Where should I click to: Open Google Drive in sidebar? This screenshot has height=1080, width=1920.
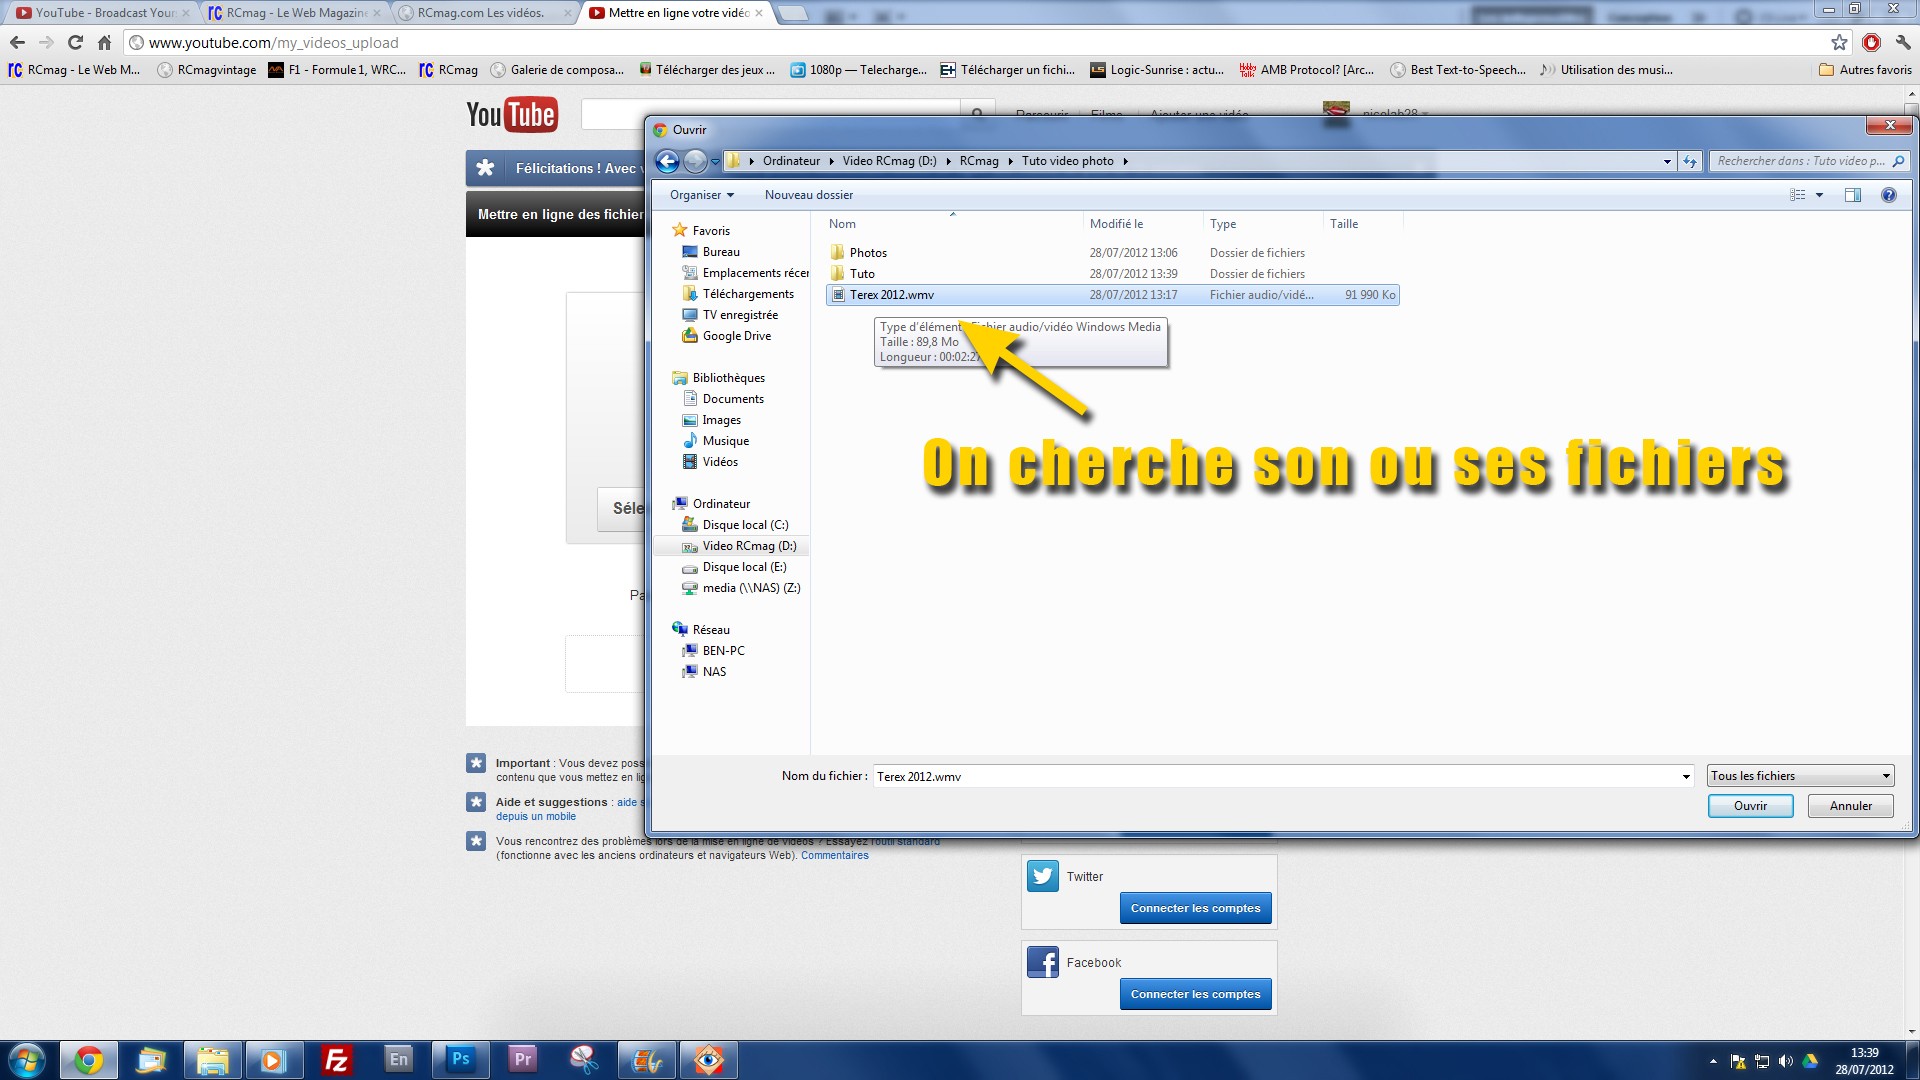[x=736, y=336]
